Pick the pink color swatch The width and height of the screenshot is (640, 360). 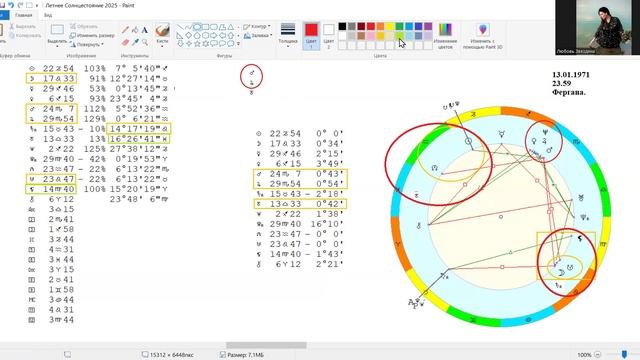[371, 36]
